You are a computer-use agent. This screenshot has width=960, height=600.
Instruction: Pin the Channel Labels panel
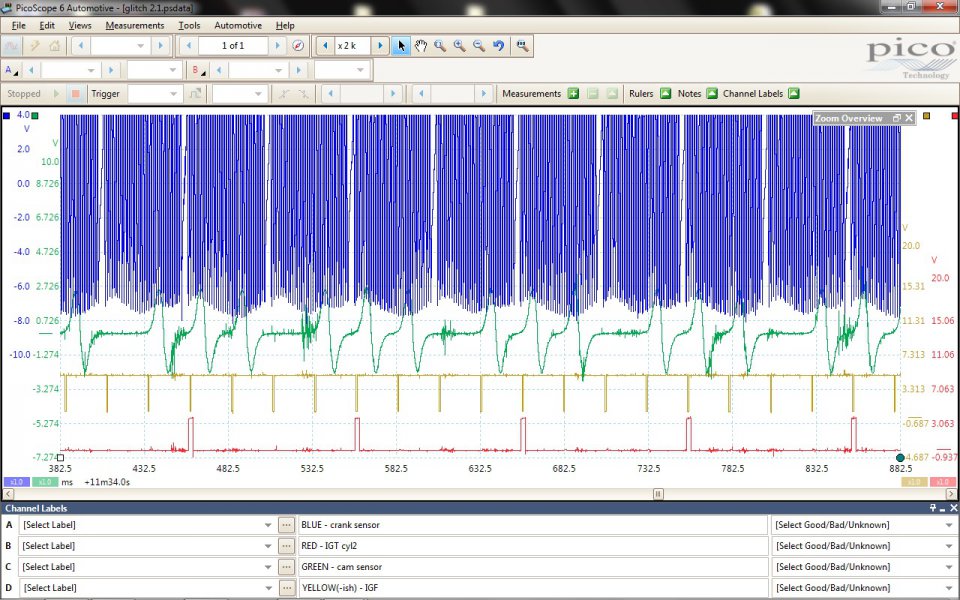(933, 508)
